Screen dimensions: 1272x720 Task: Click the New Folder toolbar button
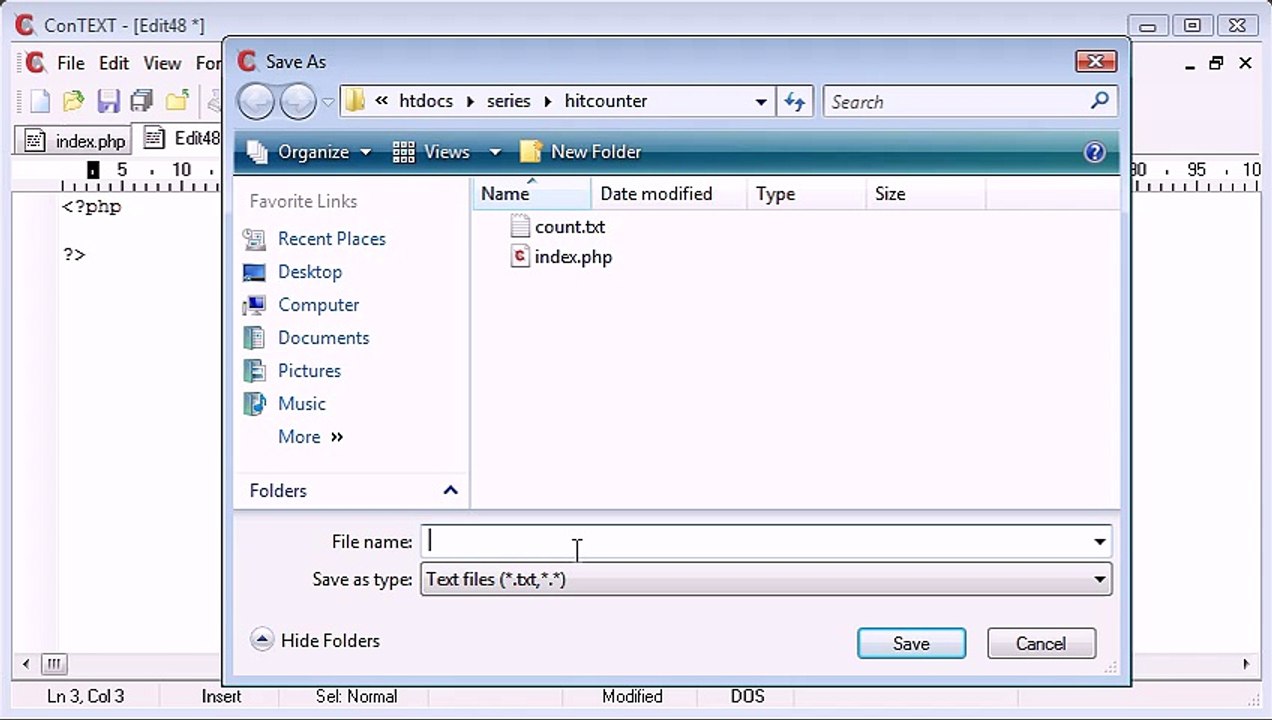tap(581, 152)
